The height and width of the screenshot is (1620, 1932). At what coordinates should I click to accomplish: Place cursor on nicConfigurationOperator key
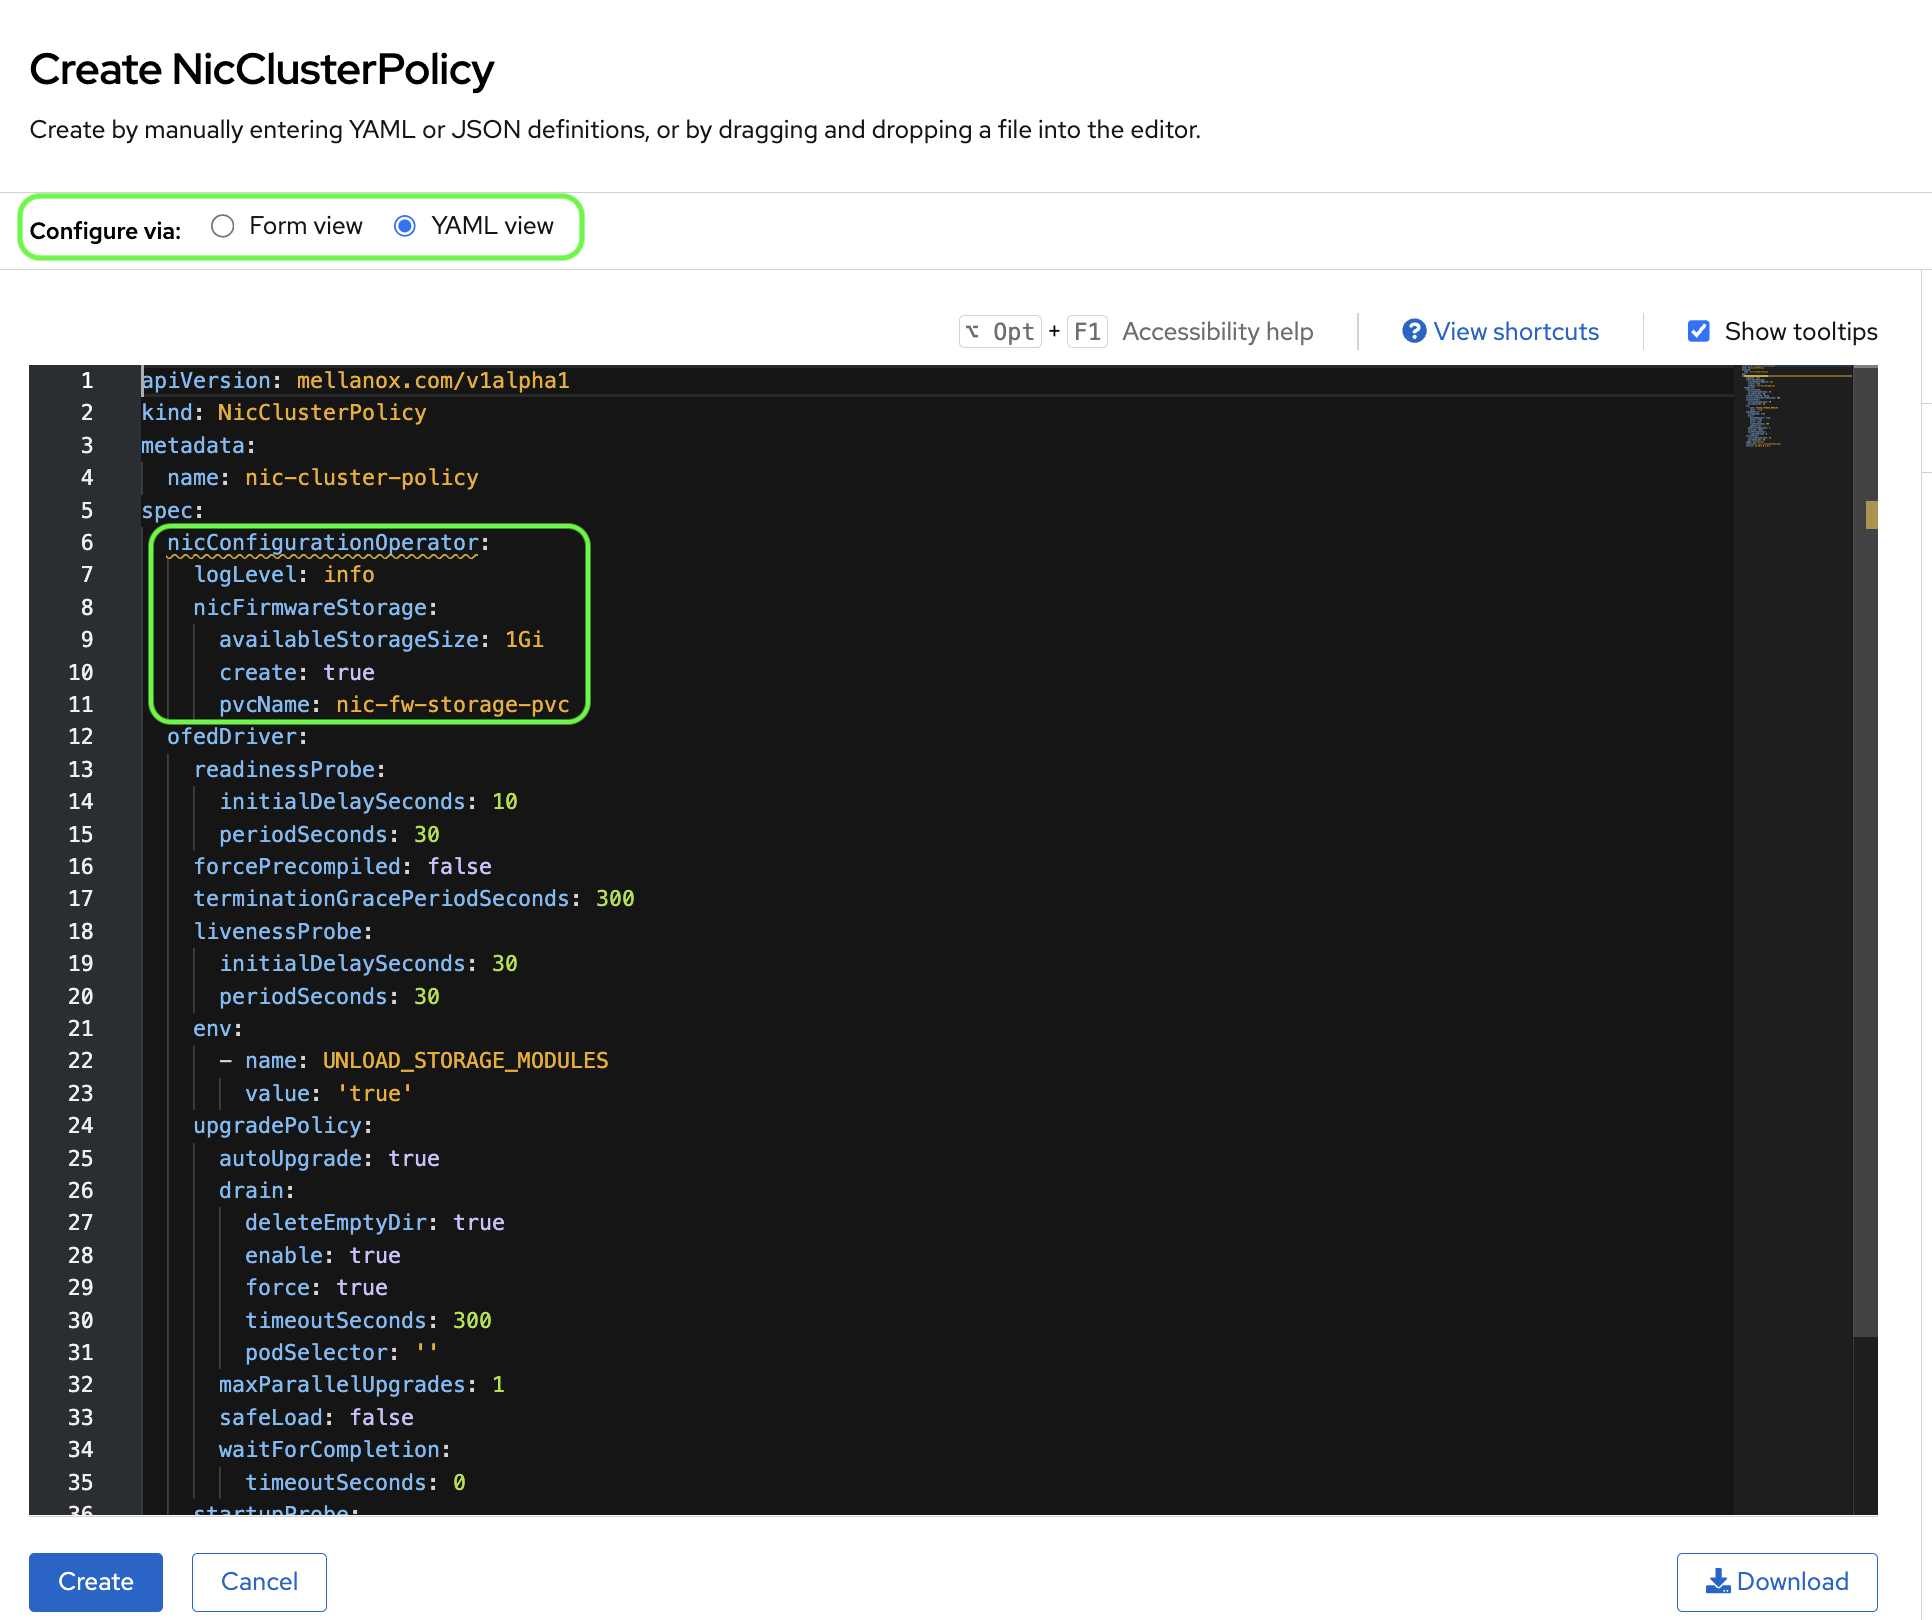pos(322,542)
